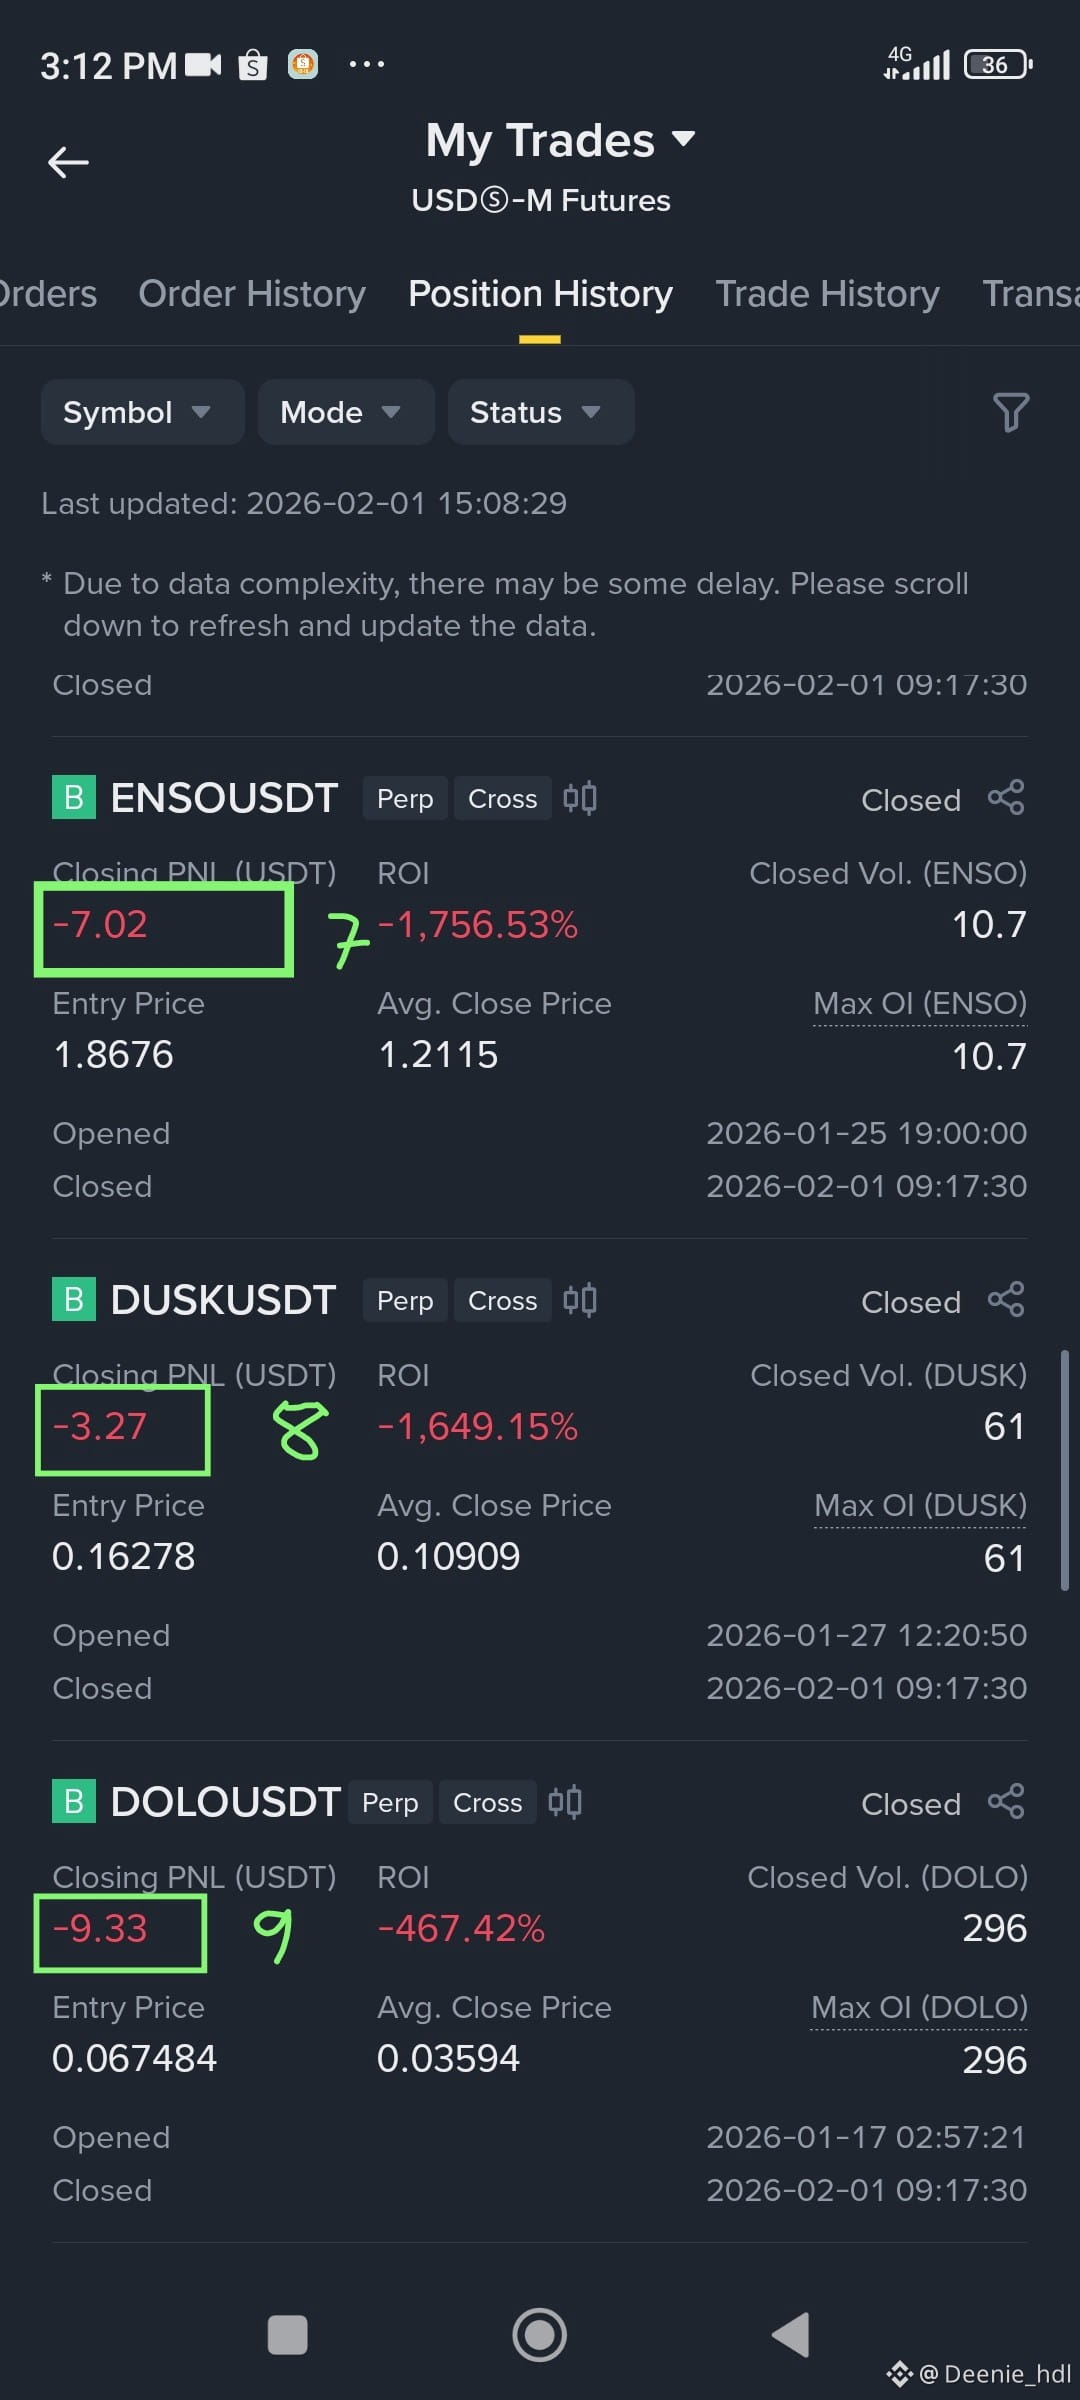Open candlestick chart icon for DUSKUSDT
This screenshot has height=2400, width=1080.
[580, 1300]
